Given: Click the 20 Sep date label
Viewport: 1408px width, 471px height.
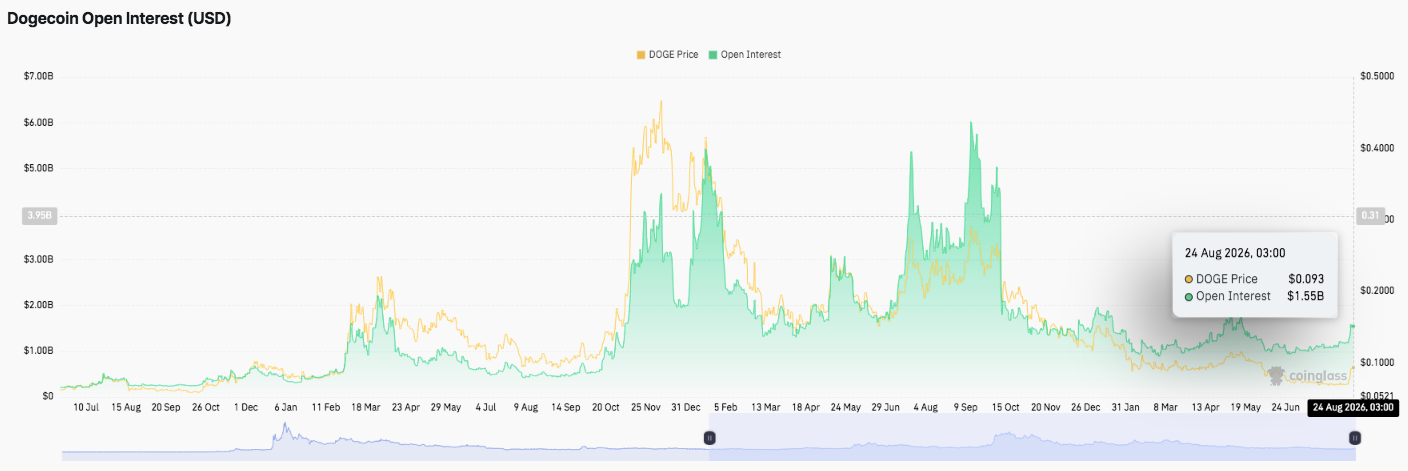Looking at the screenshot, I should click(x=166, y=408).
